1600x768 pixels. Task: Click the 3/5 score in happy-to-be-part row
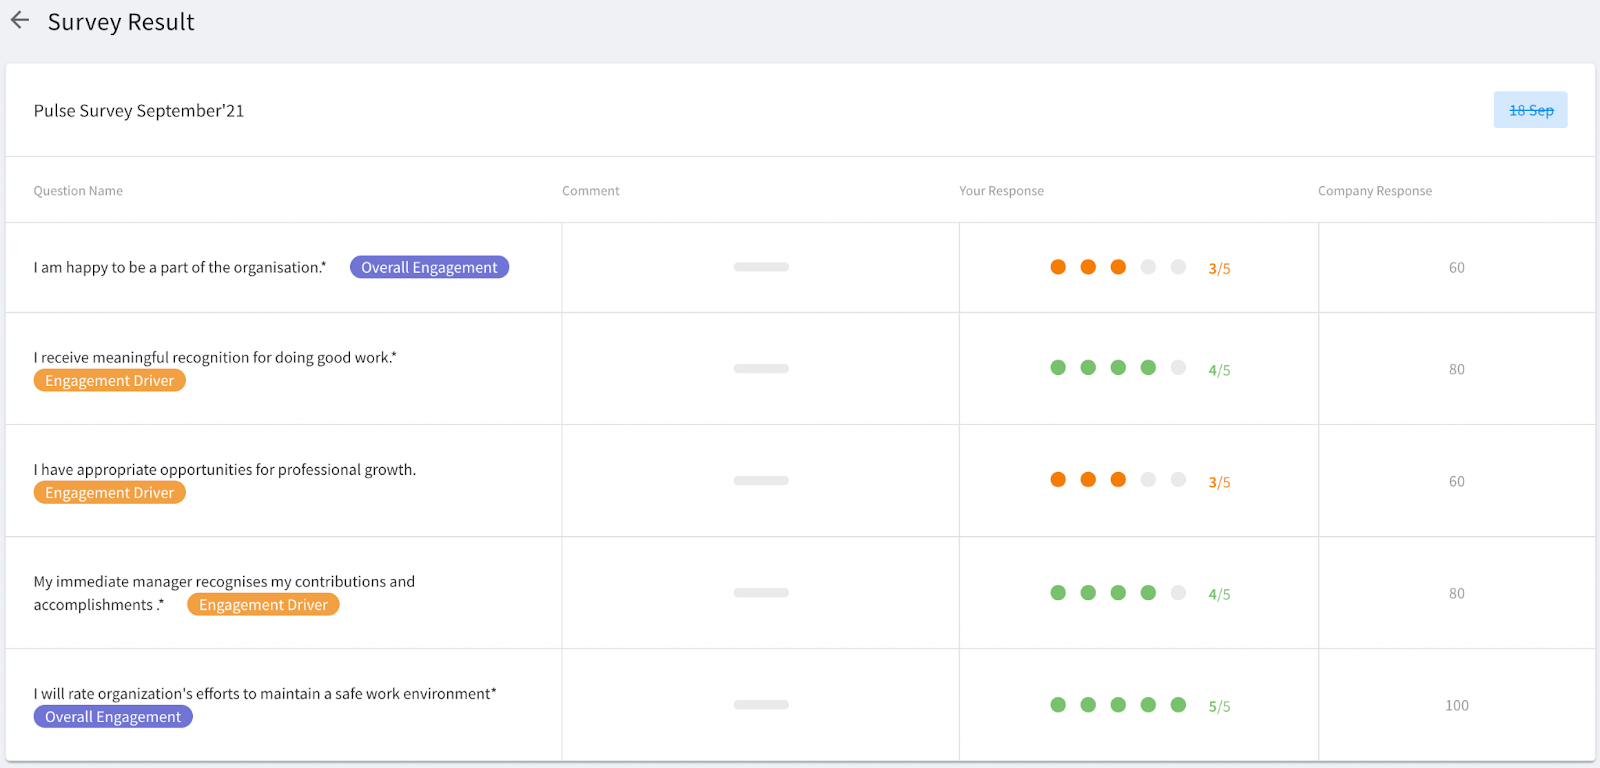pyautogui.click(x=1219, y=268)
